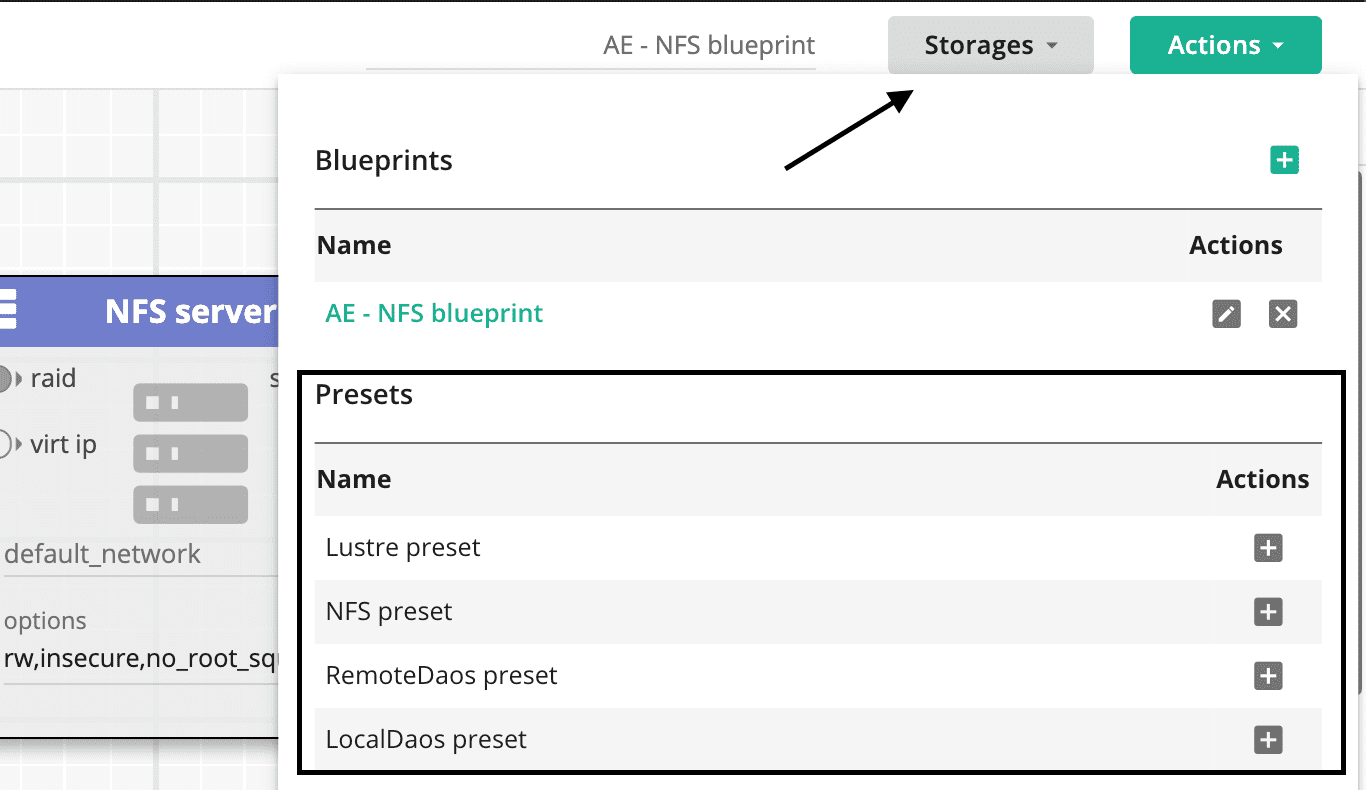Edit the AE - NFS blueprint via pencil icon
This screenshot has width=1366, height=790.
(x=1226, y=313)
